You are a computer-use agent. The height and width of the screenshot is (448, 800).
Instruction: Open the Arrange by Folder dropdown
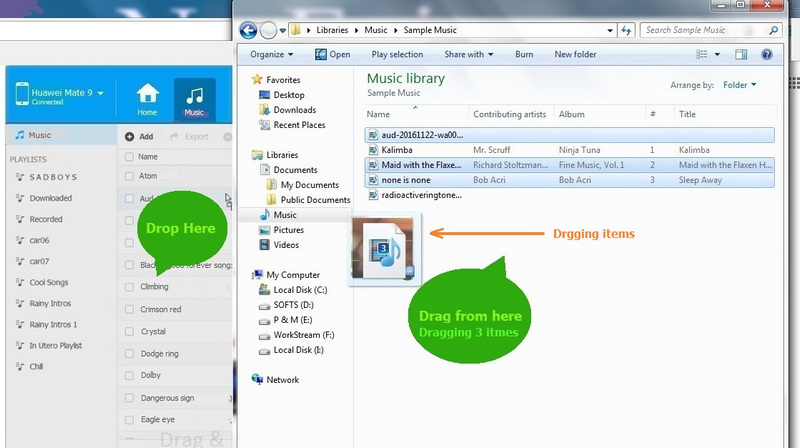(x=739, y=85)
